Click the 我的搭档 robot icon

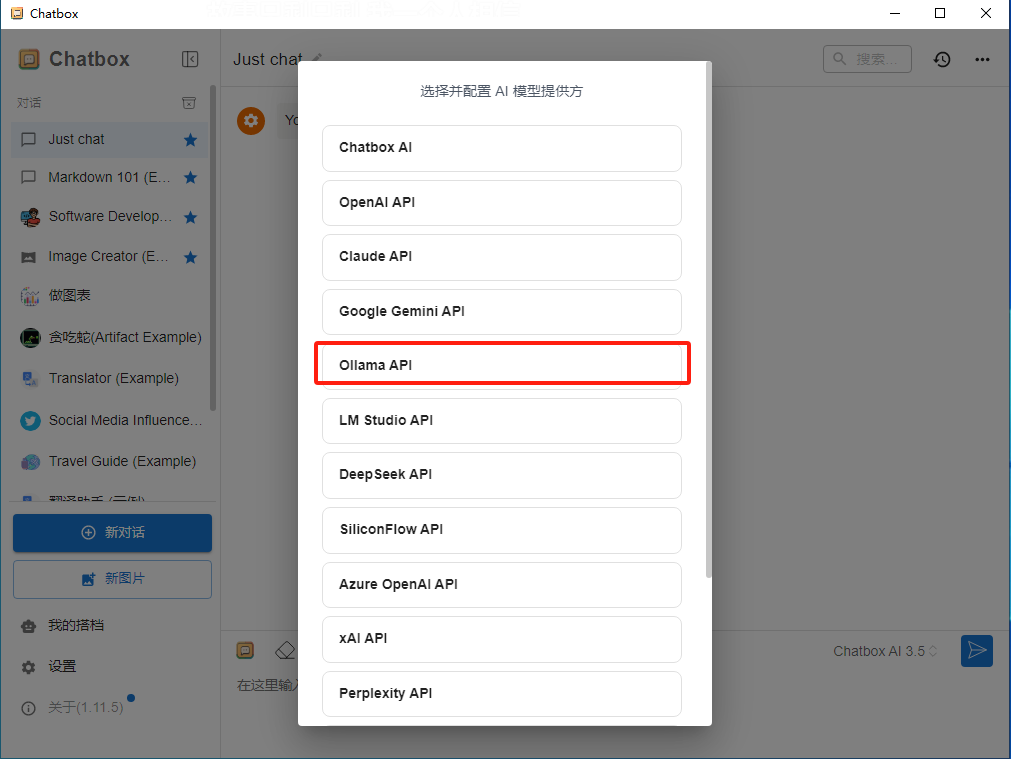click(x=28, y=626)
